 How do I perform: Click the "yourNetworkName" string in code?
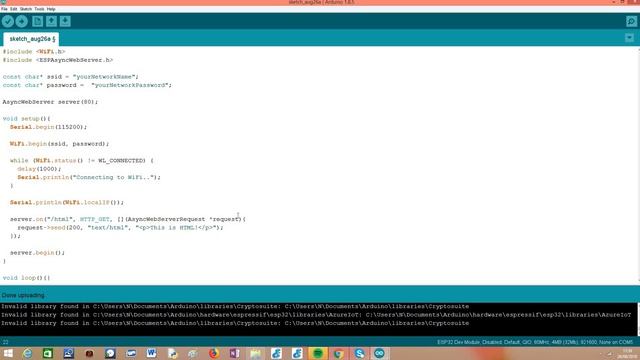(x=104, y=77)
